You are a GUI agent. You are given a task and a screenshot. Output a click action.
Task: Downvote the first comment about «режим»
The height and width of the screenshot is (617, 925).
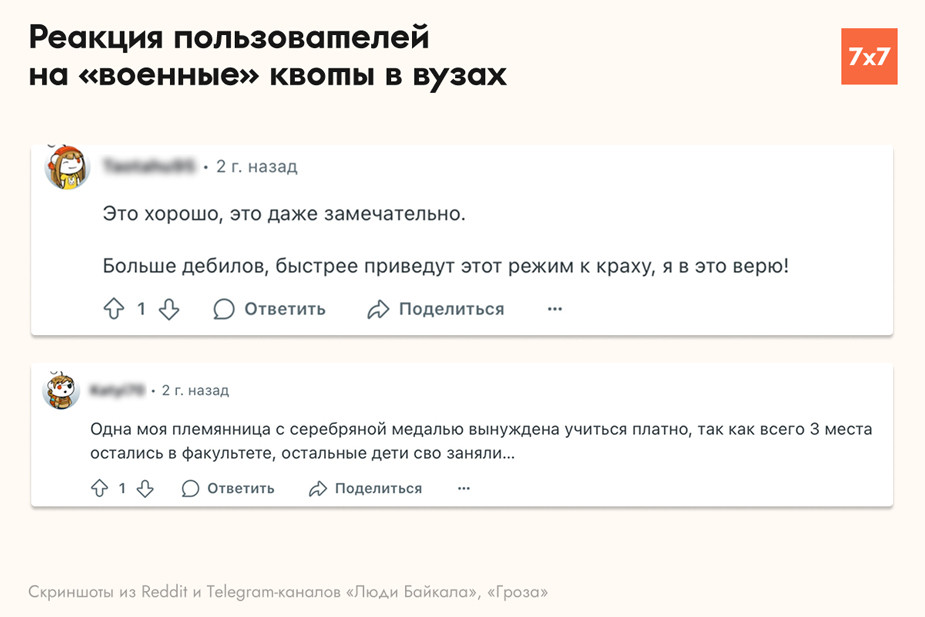coord(169,309)
